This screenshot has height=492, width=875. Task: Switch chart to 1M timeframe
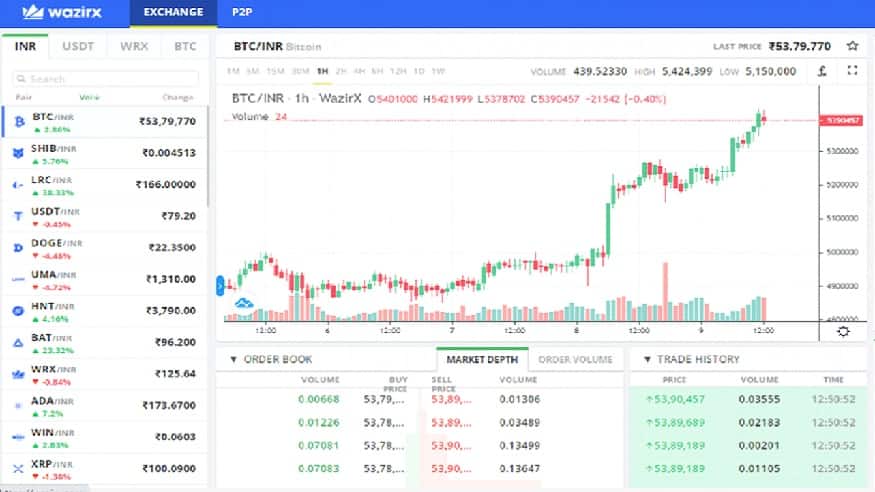pos(233,71)
